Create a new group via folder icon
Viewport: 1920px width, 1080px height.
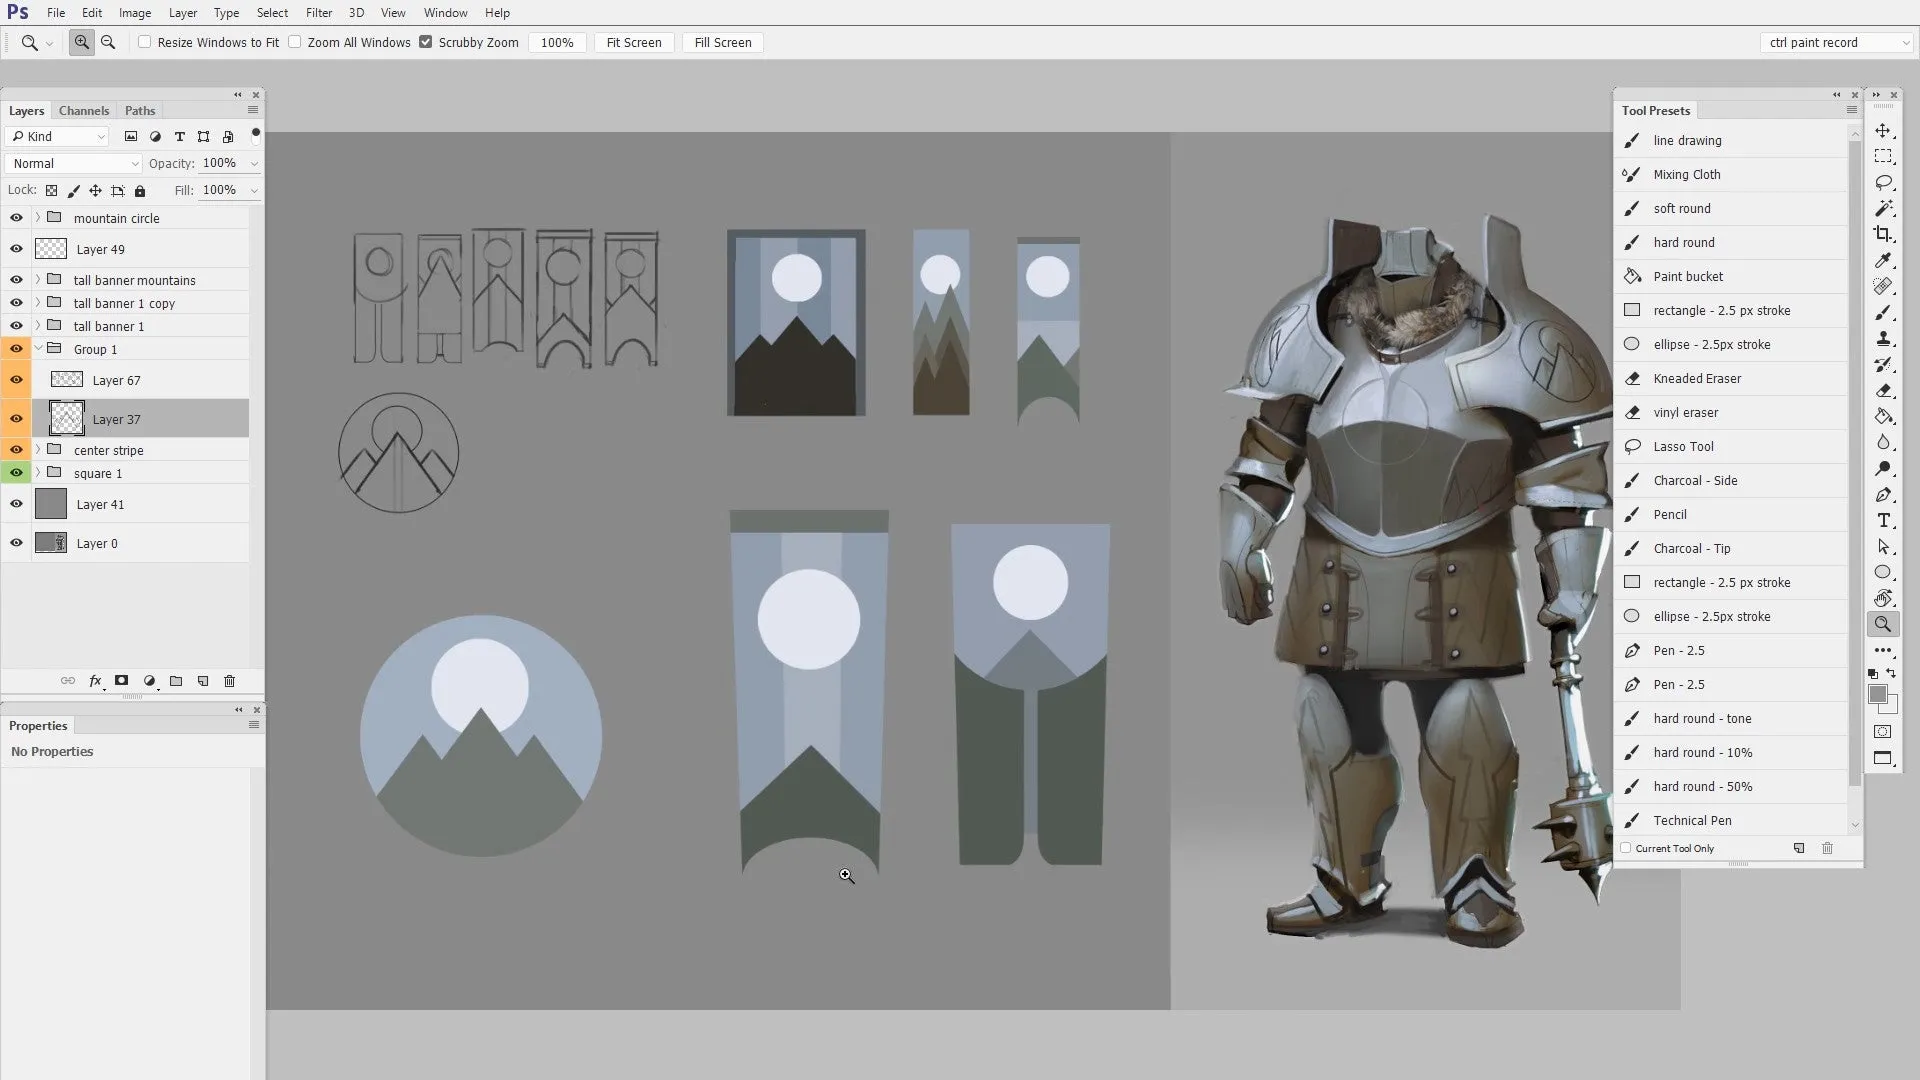(176, 681)
